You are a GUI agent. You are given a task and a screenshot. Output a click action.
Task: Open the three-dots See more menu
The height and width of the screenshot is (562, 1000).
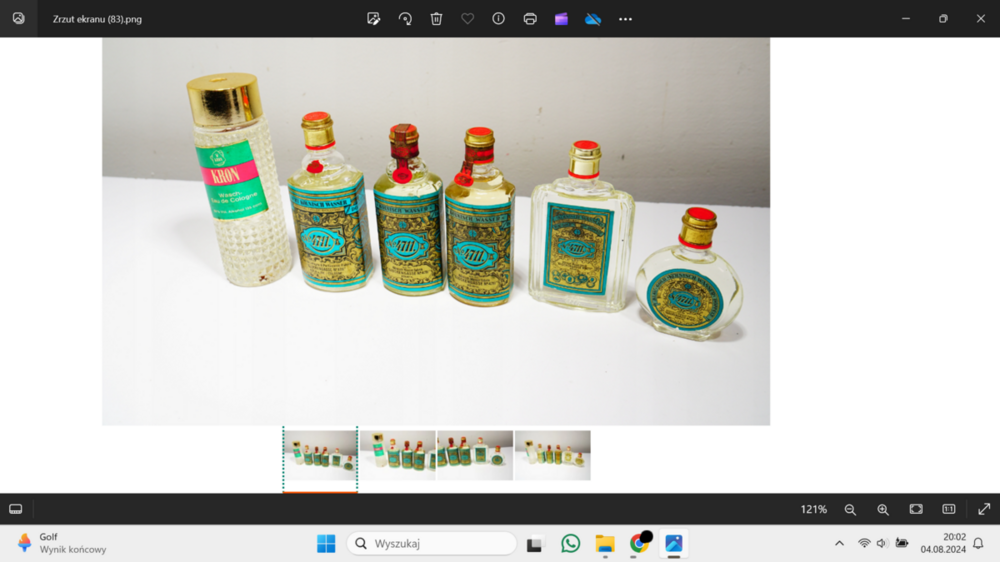pyautogui.click(x=625, y=19)
